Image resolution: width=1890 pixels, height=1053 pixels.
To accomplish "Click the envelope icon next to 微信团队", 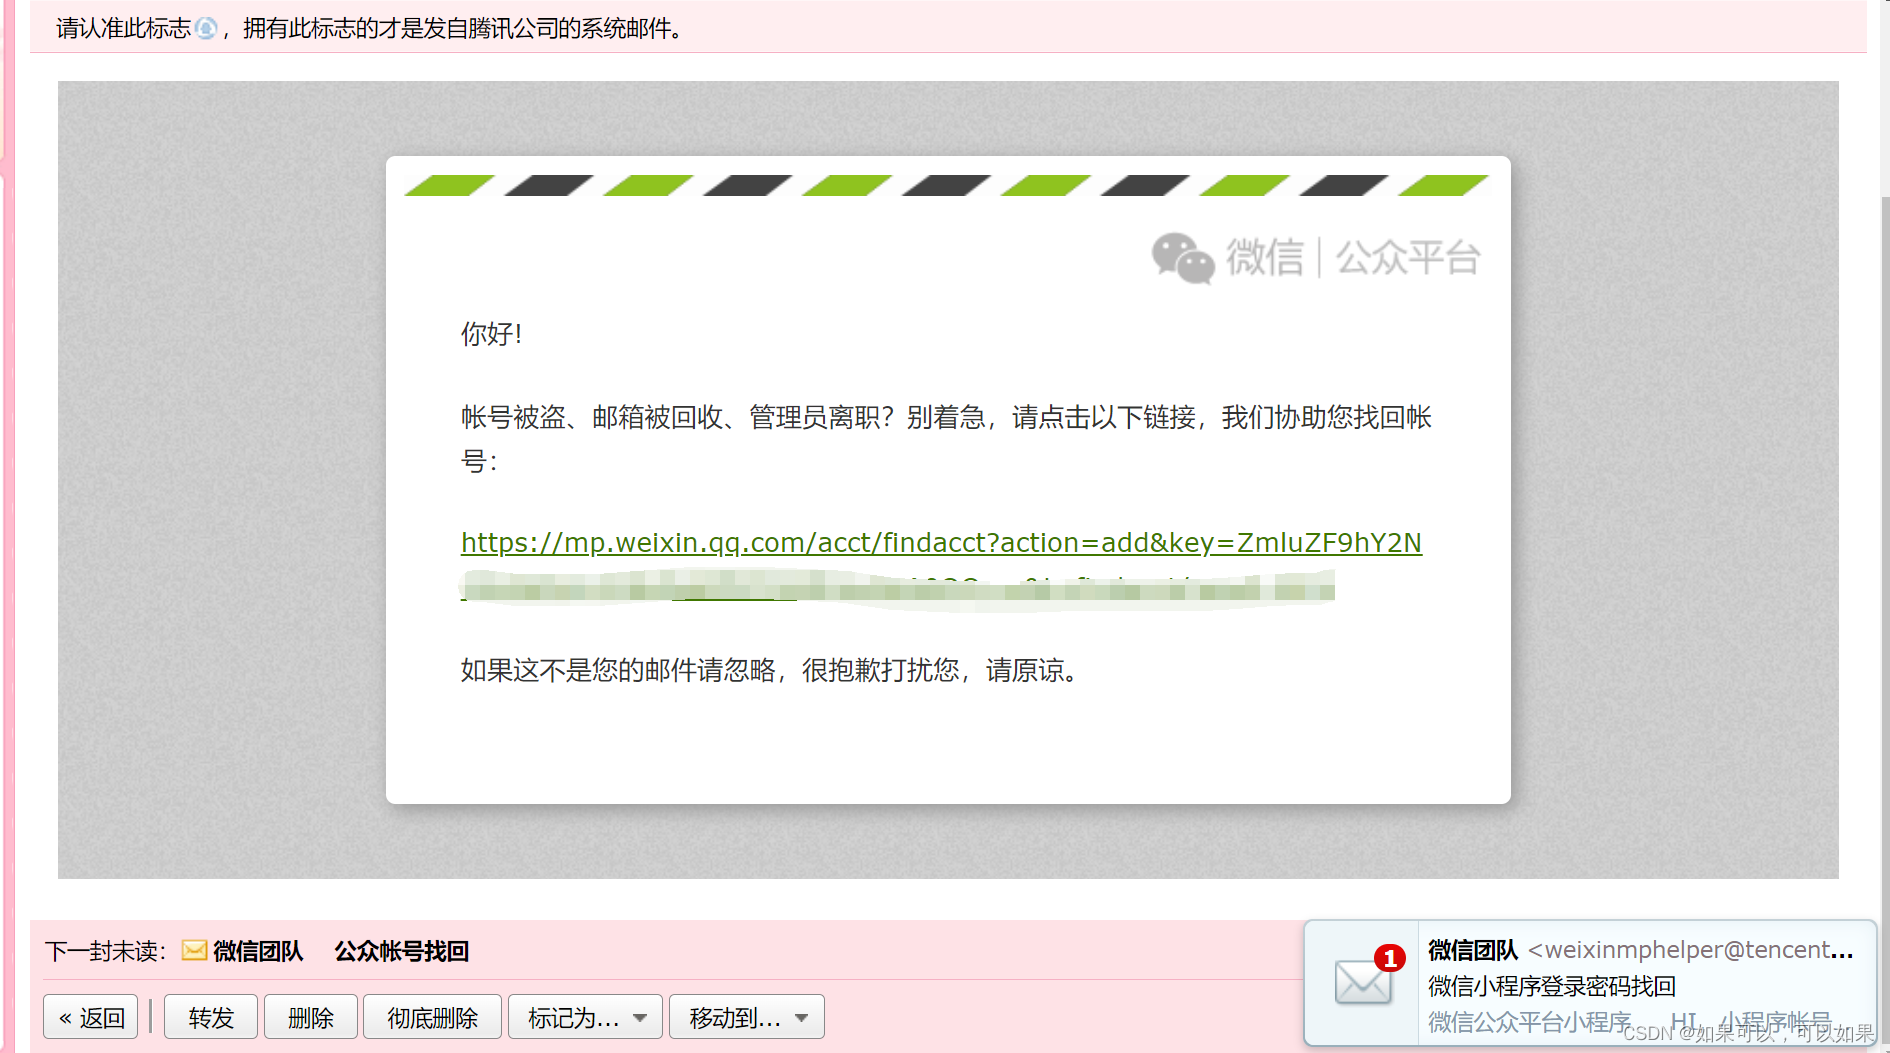I will click(x=192, y=951).
